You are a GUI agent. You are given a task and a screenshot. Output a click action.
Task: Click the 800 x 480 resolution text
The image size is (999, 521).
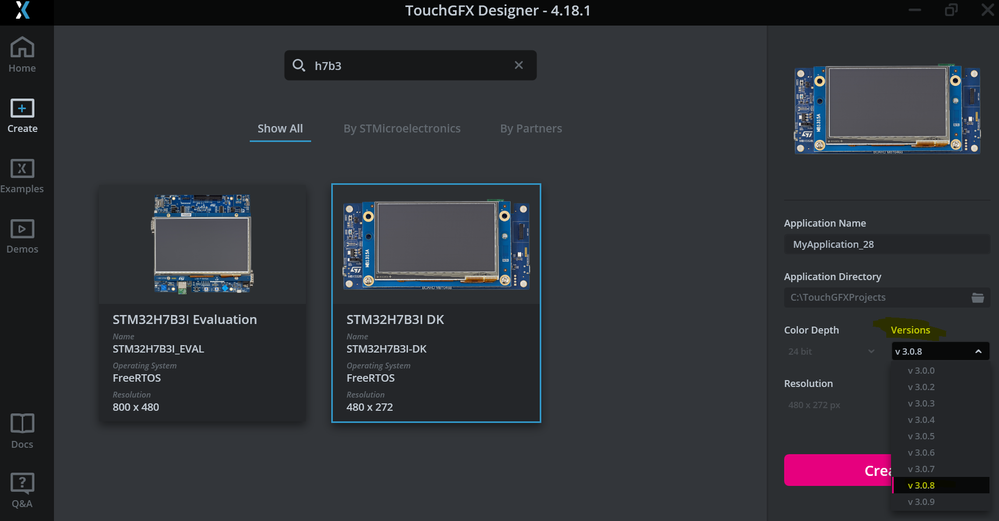coord(136,407)
